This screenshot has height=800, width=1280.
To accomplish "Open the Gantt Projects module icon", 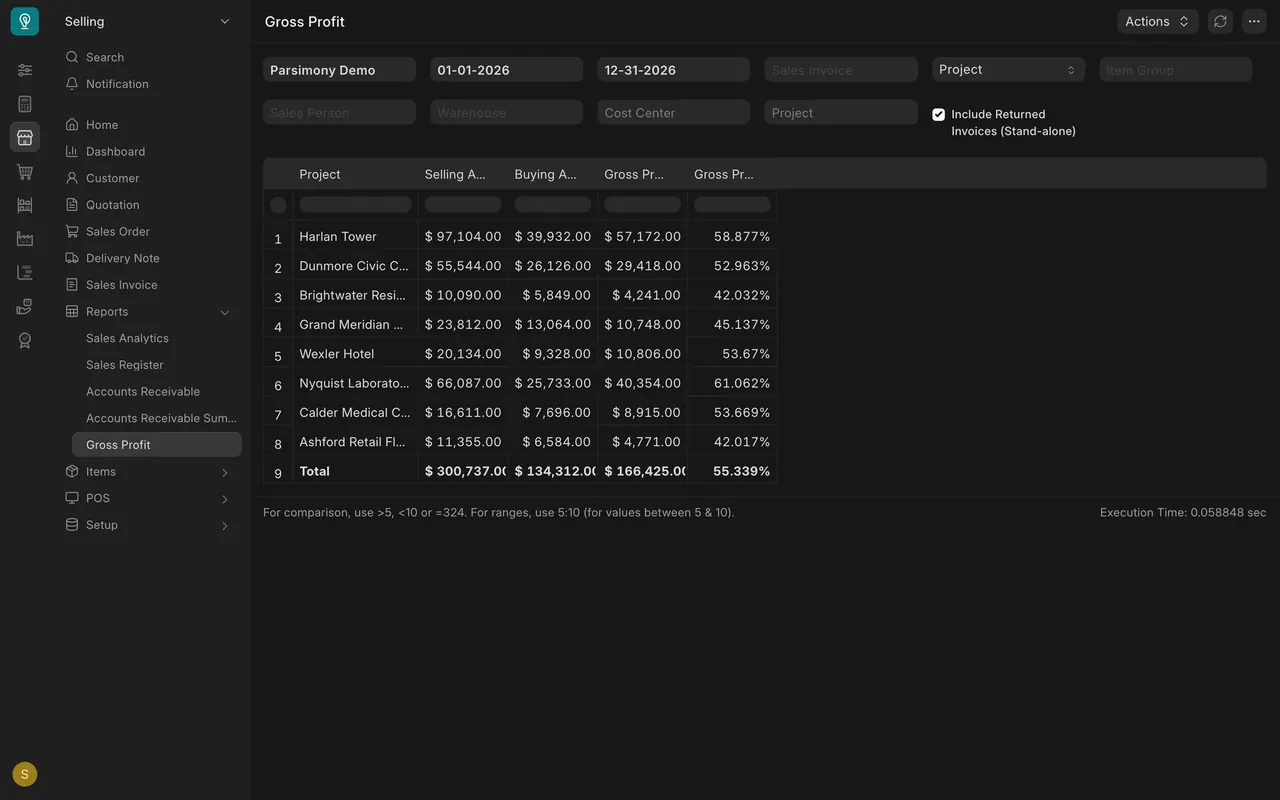I will click(25, 273).
